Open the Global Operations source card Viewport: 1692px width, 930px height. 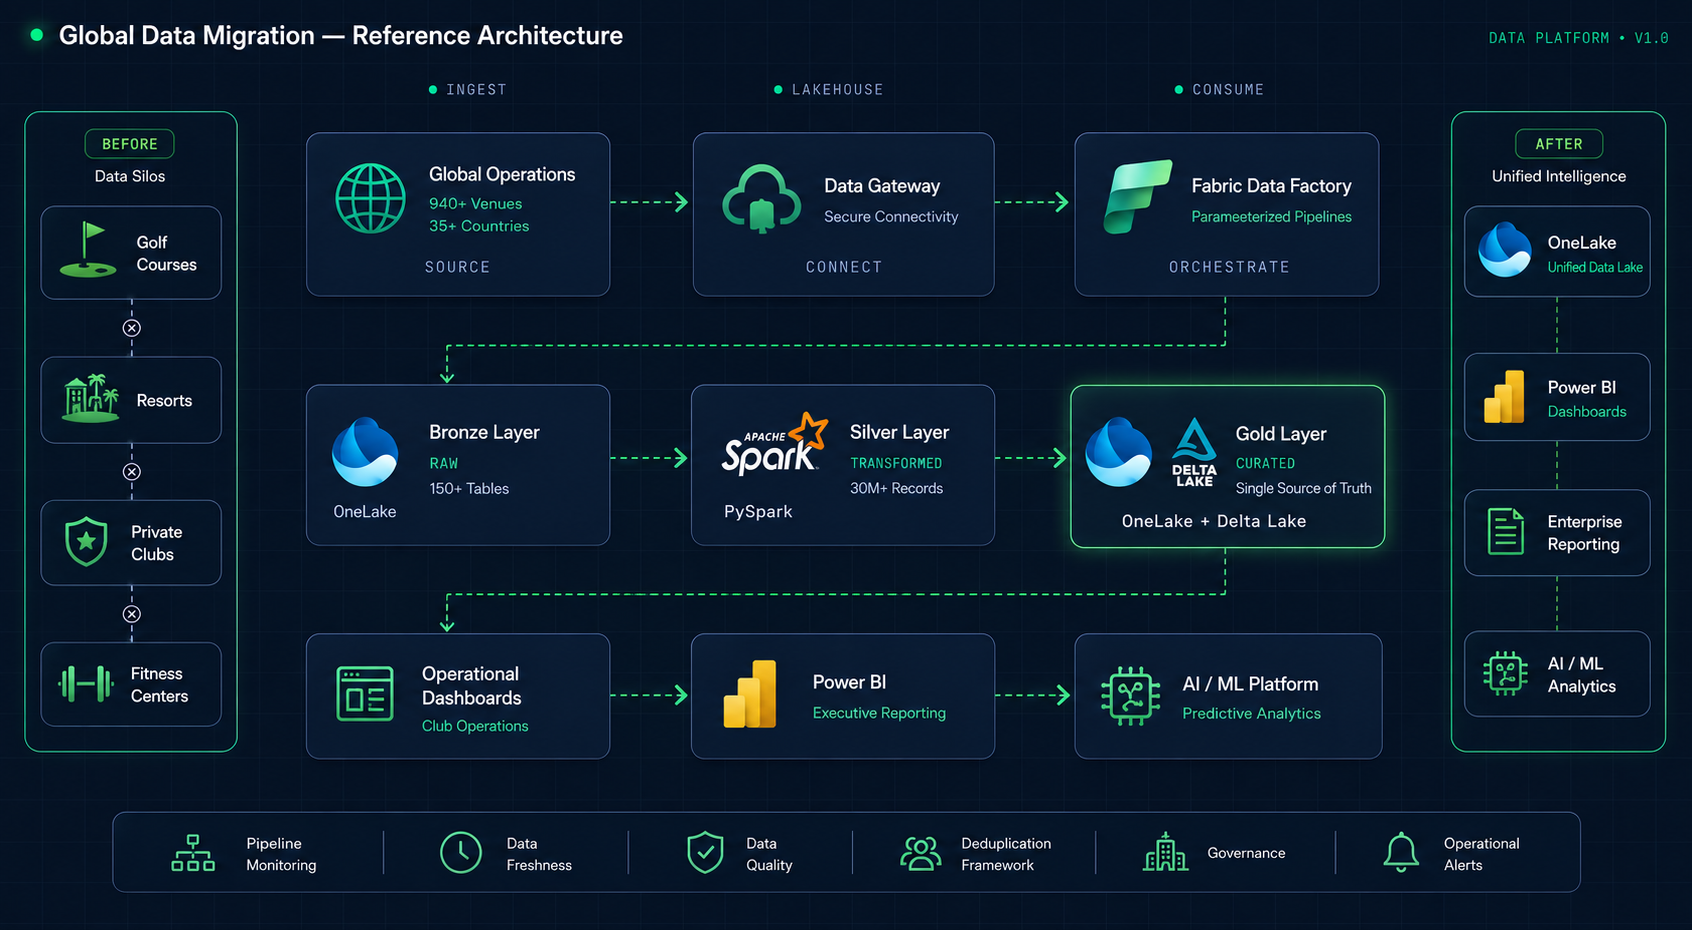click(458, 214)
